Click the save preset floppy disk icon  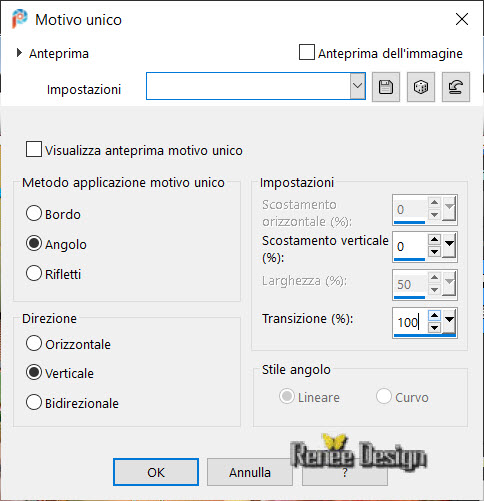[x=386, y=87]
